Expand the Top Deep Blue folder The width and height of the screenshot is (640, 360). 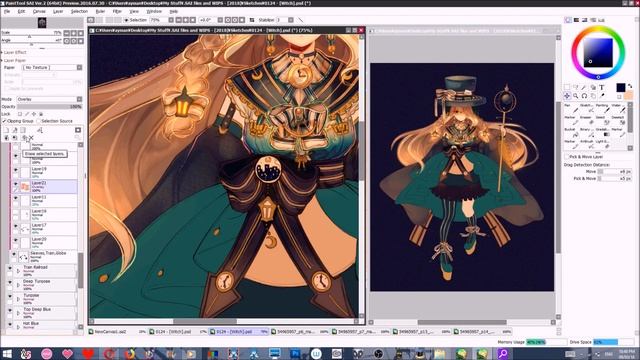18,313
